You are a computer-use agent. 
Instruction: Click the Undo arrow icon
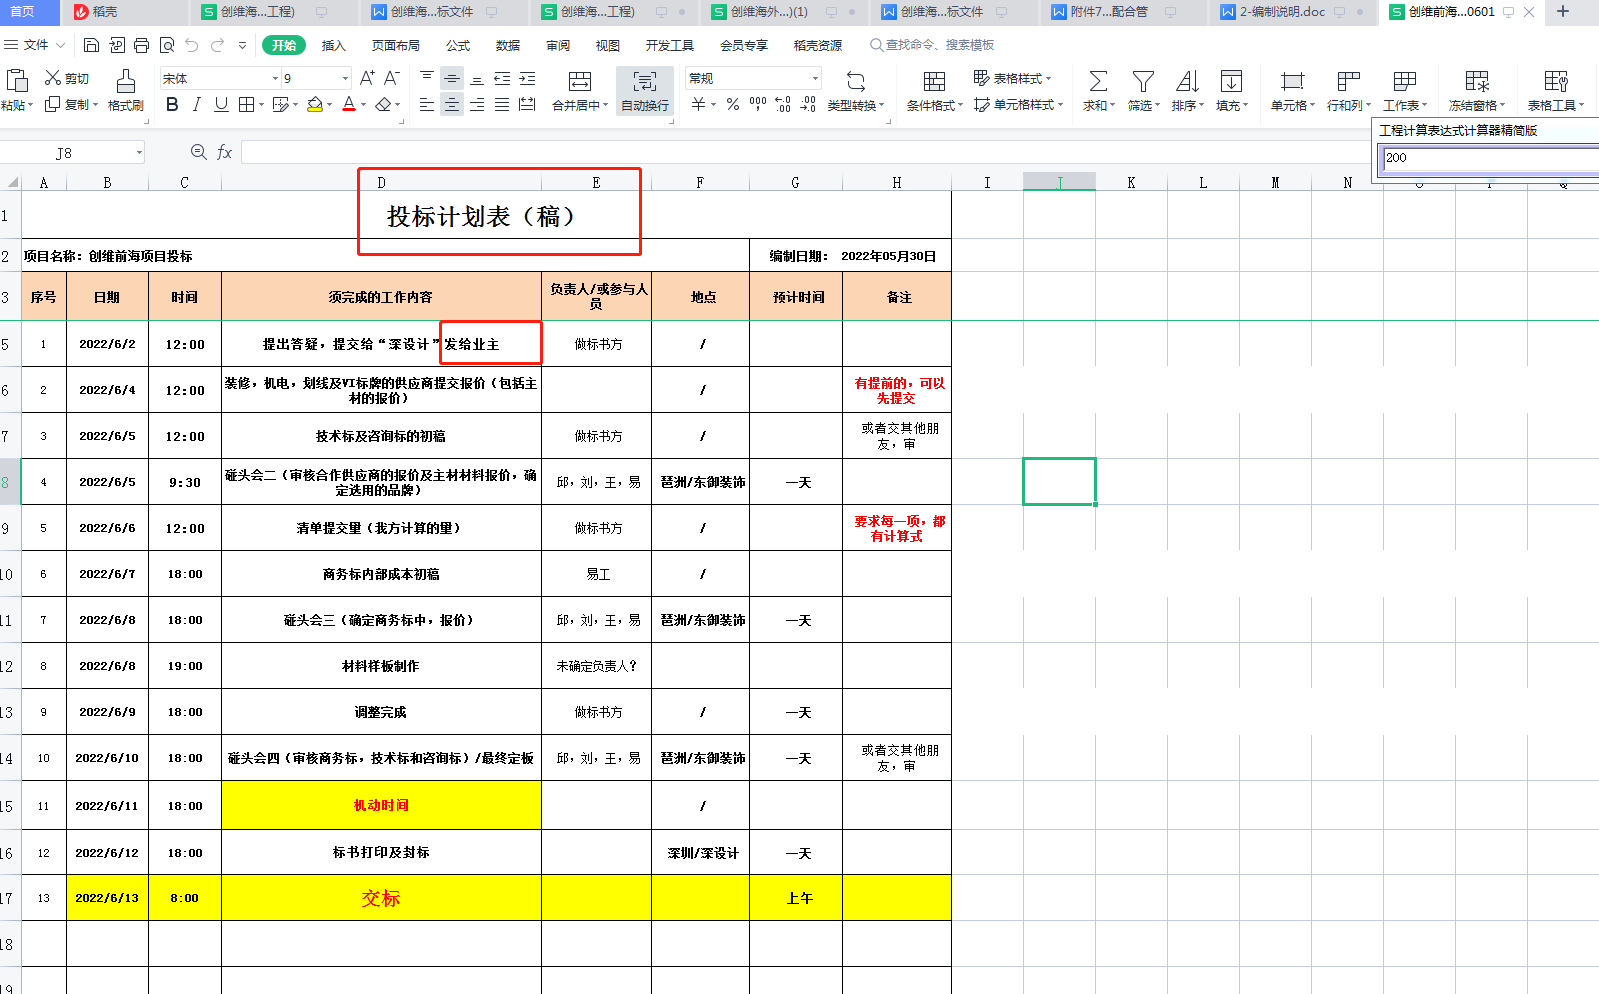(x=192, y=45)
